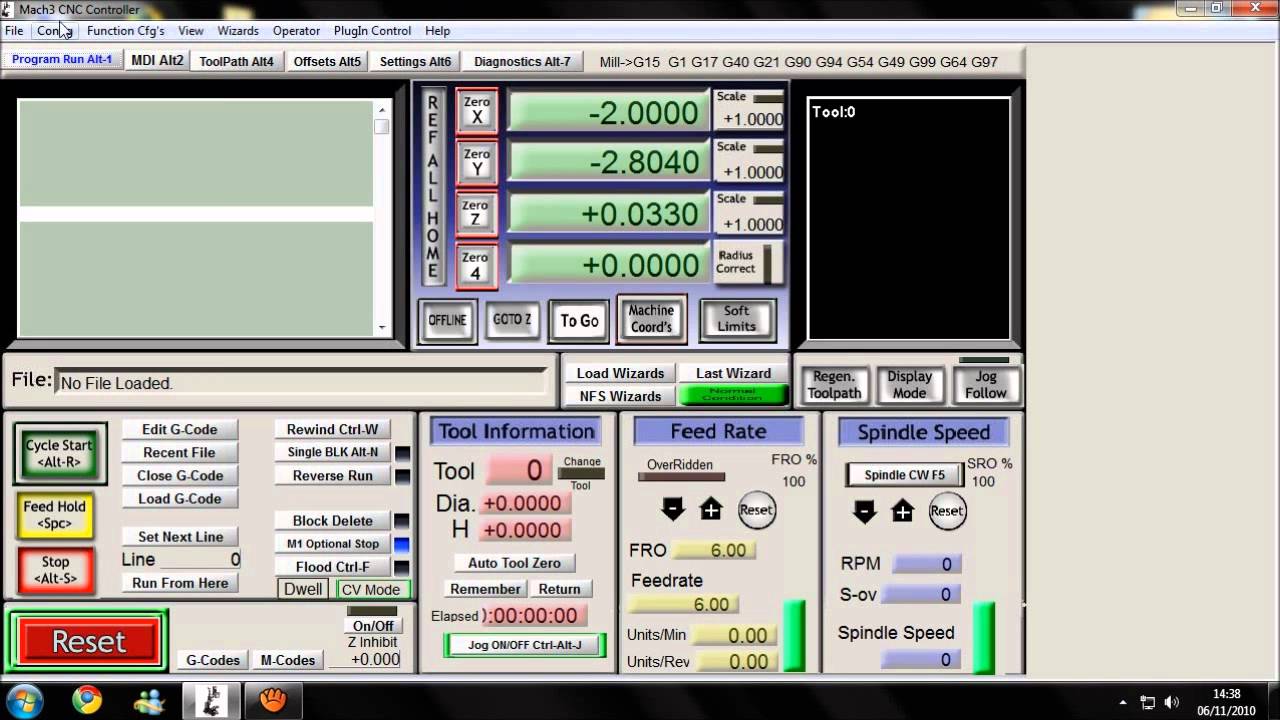Click the Tool number field
Viewport: 1280px width, 720px height.
pyautogui.click(x=519, y=470)
